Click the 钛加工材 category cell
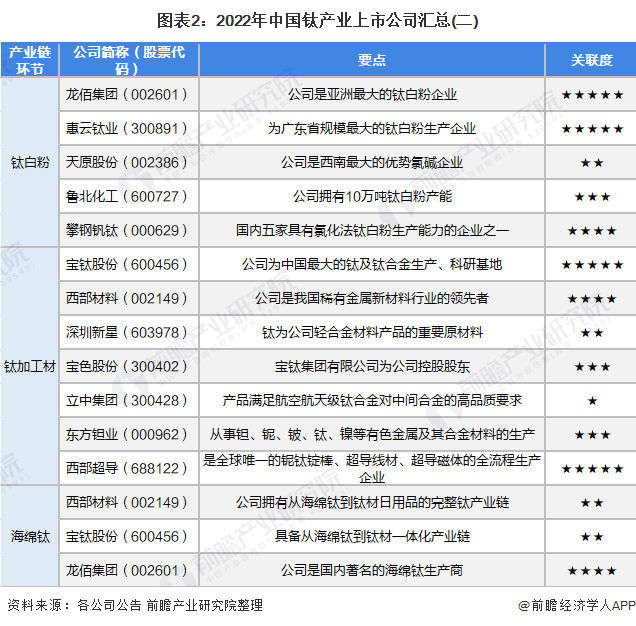 [x=30, y=366]
